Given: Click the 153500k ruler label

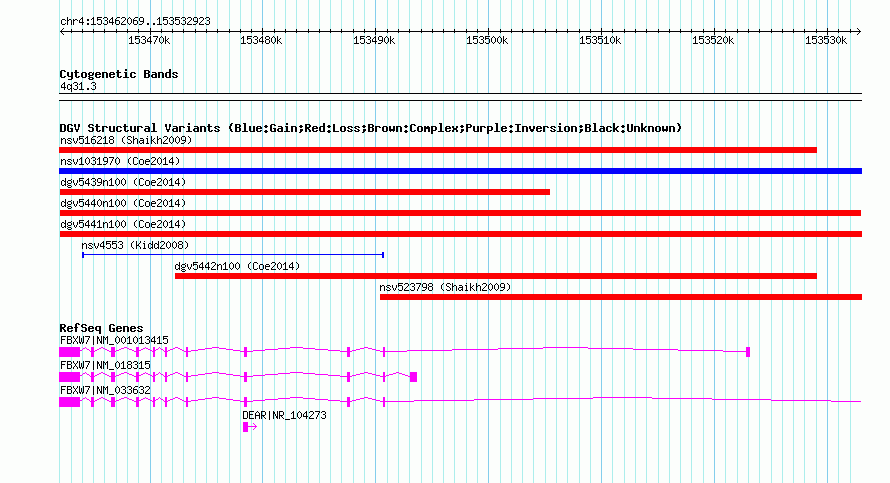Looking at the screenshot, I should 487,40.
